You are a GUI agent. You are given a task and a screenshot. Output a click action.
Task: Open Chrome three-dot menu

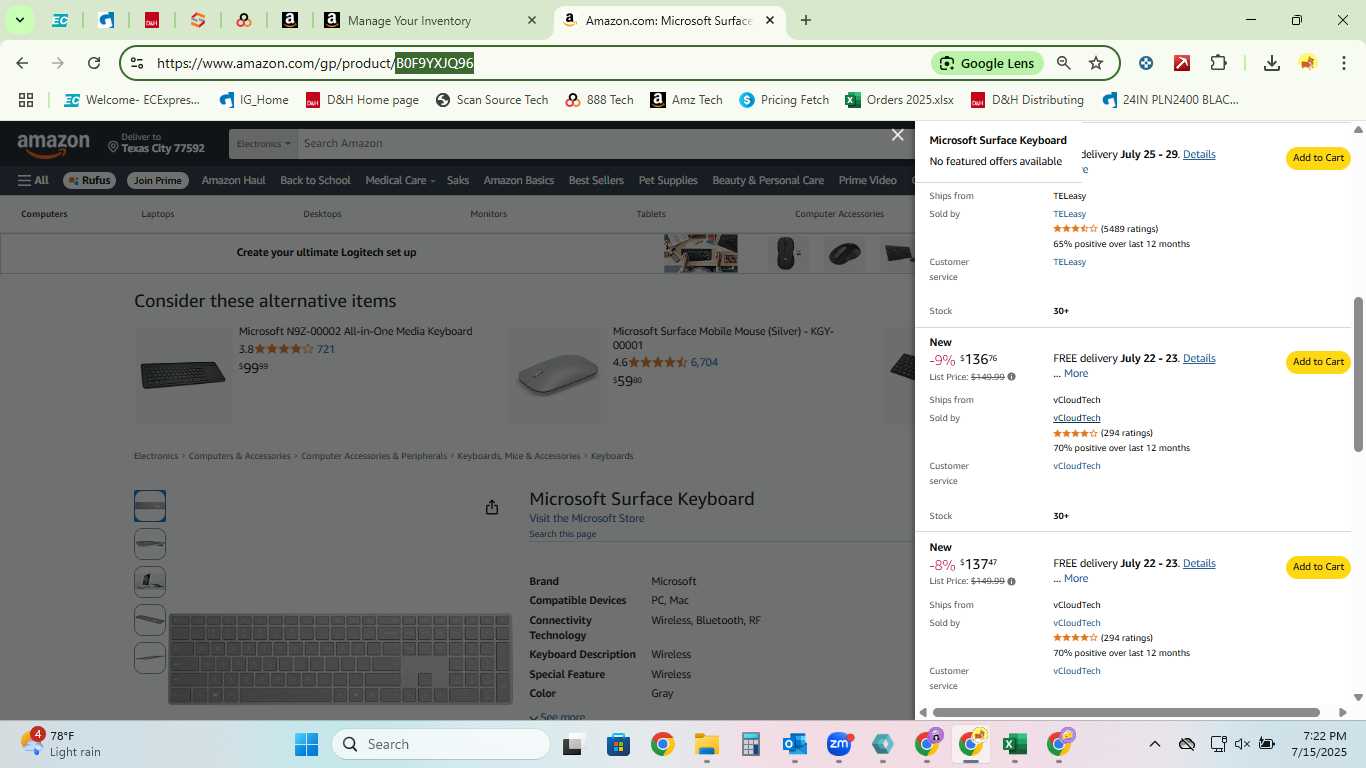pyautogui.click(x=1343, y=63)
